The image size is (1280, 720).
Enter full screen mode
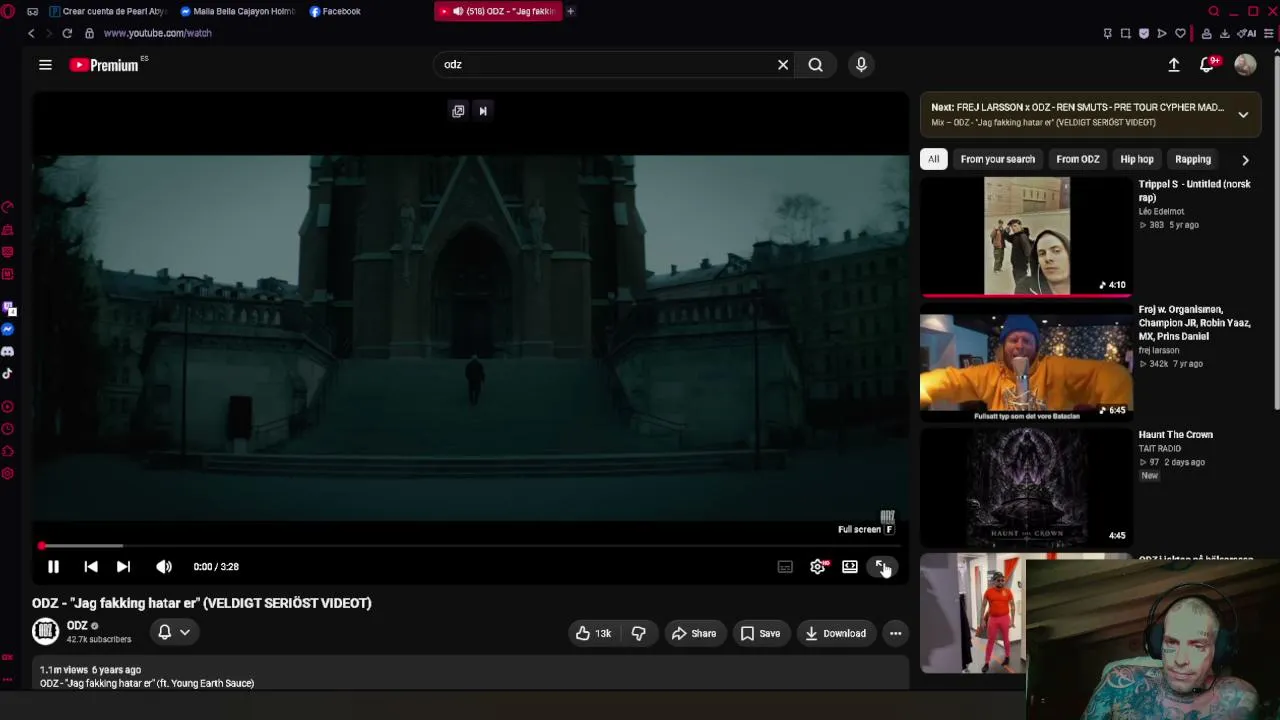coord(882,567)
